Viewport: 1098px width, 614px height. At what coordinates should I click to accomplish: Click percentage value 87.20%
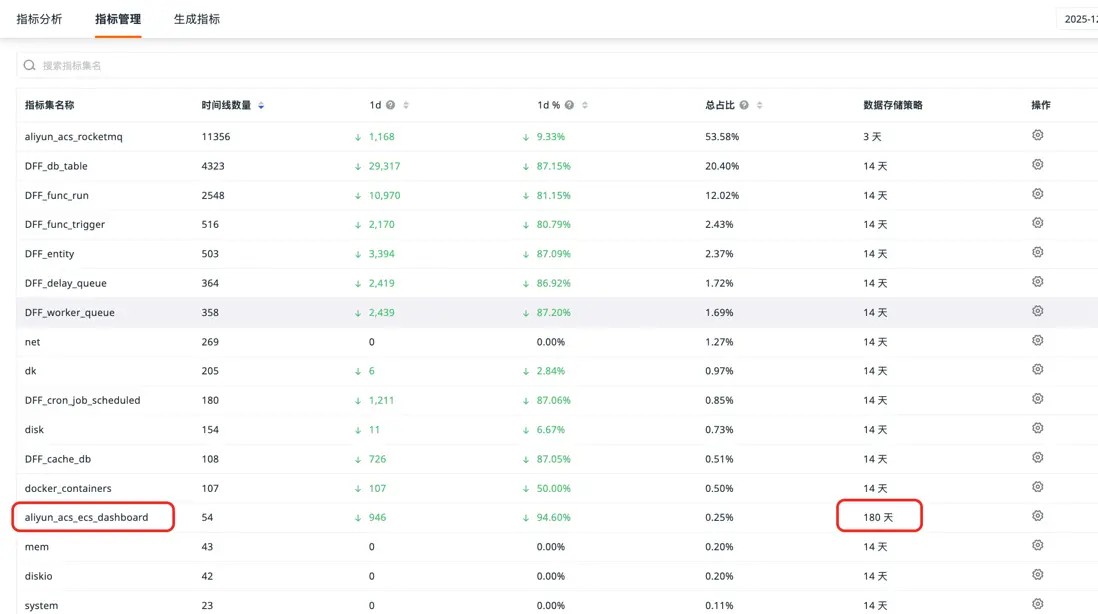(553, 313)
